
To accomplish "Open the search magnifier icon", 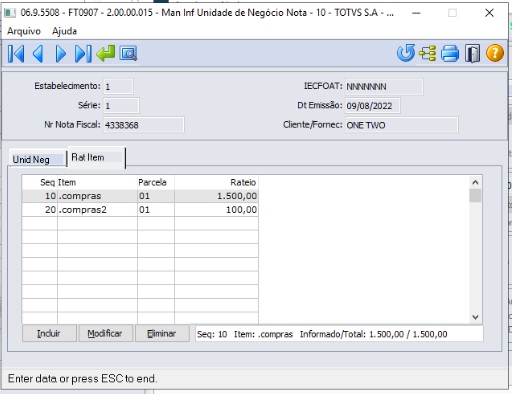I will pos(128,53).
